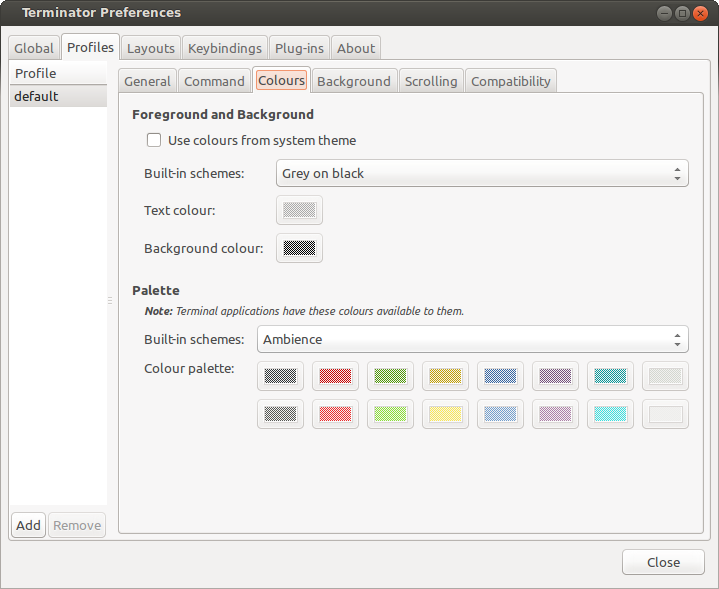Open the Background sub-tab
719x589 pixels.
(x=354, y=81)
